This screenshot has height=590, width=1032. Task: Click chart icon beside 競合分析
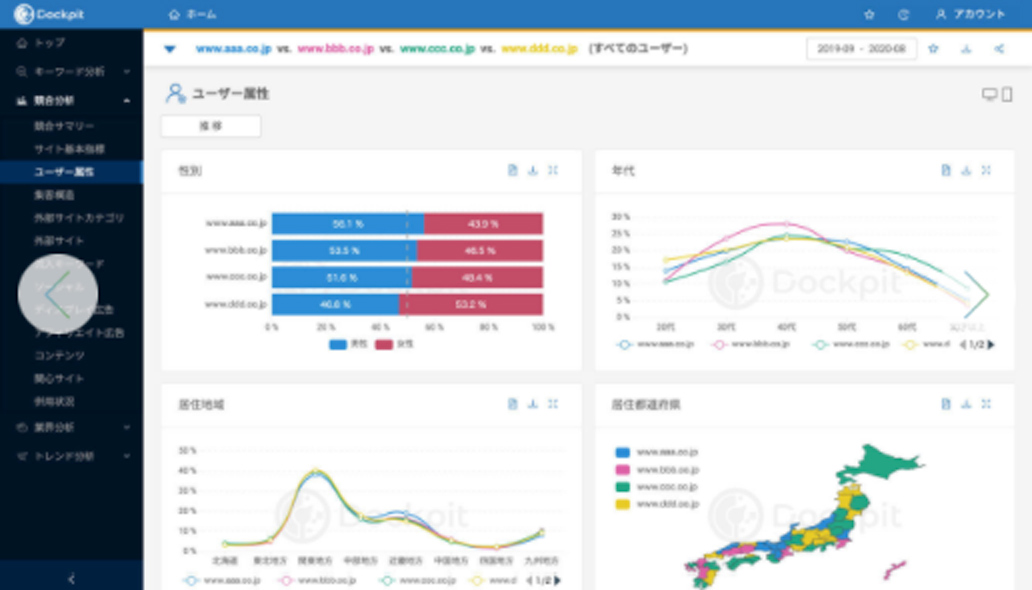pos(22,101)
